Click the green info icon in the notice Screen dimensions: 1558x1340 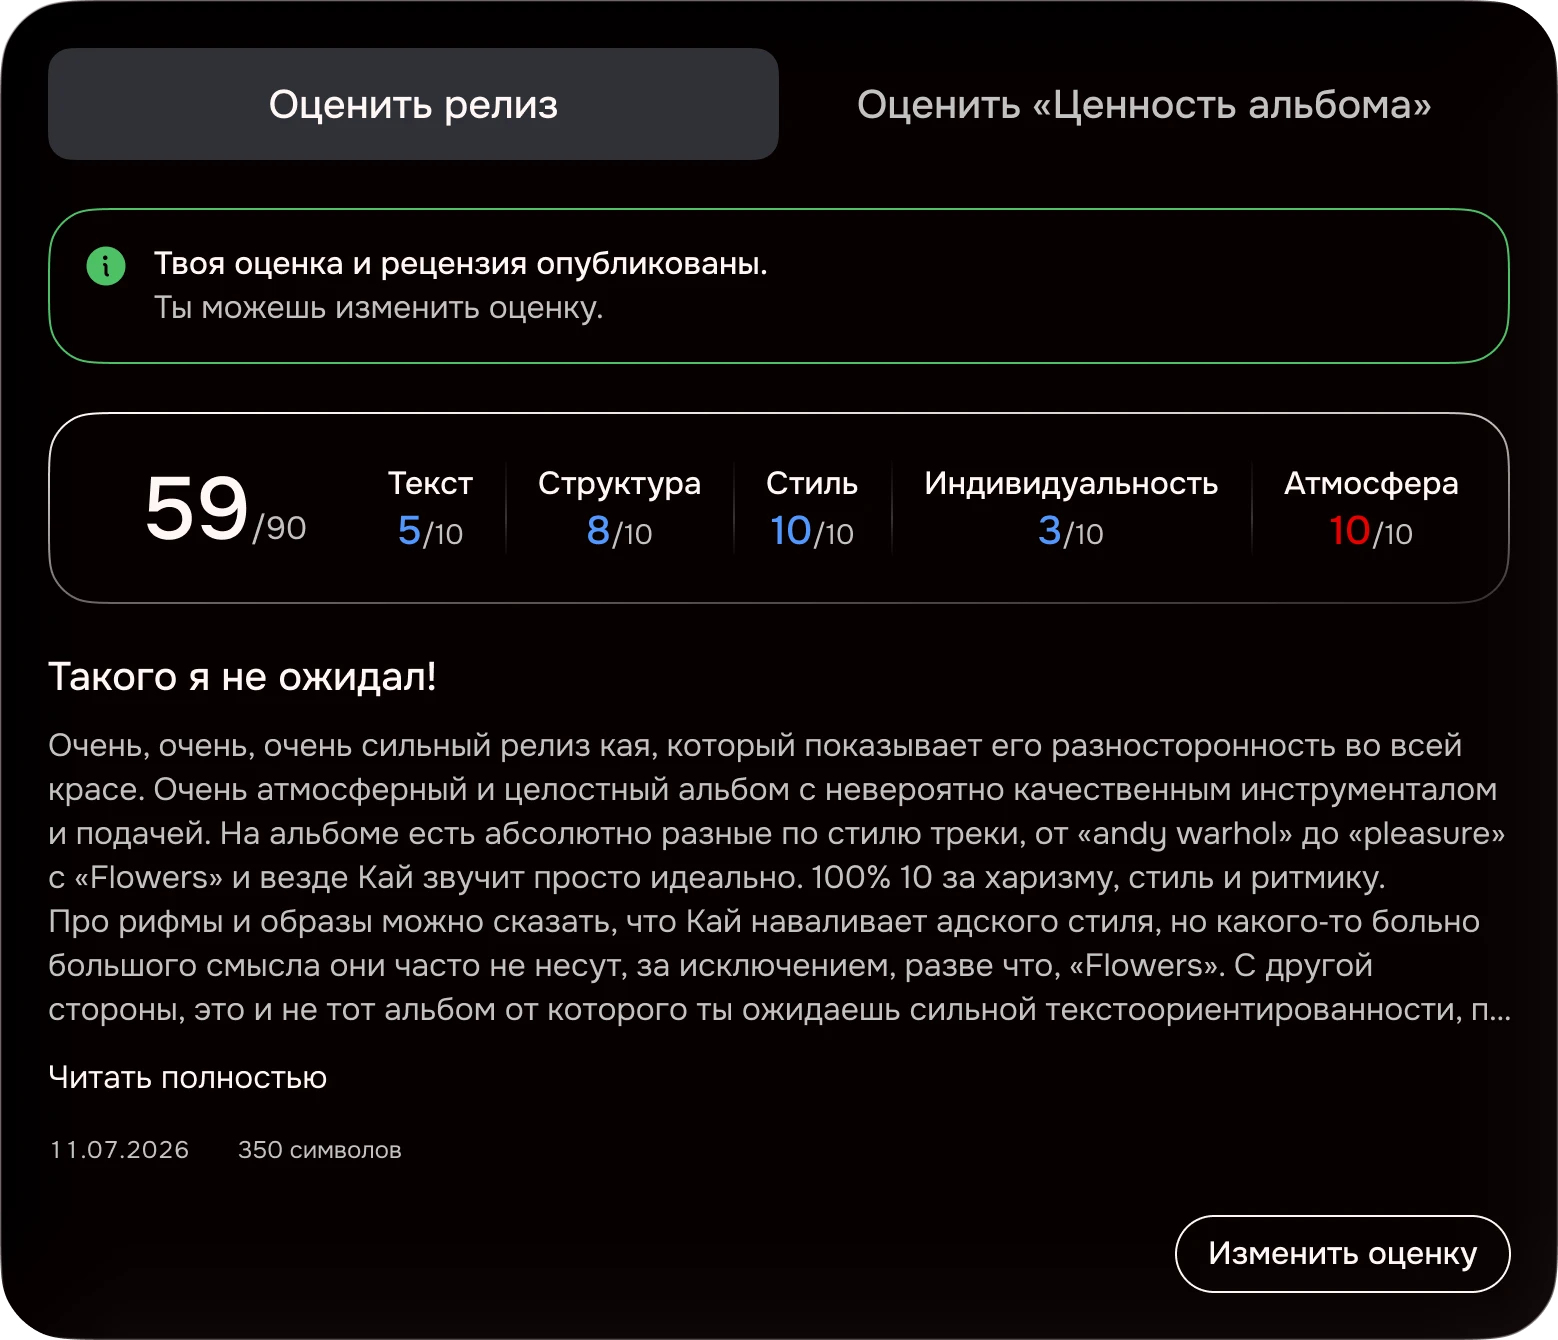106,266
